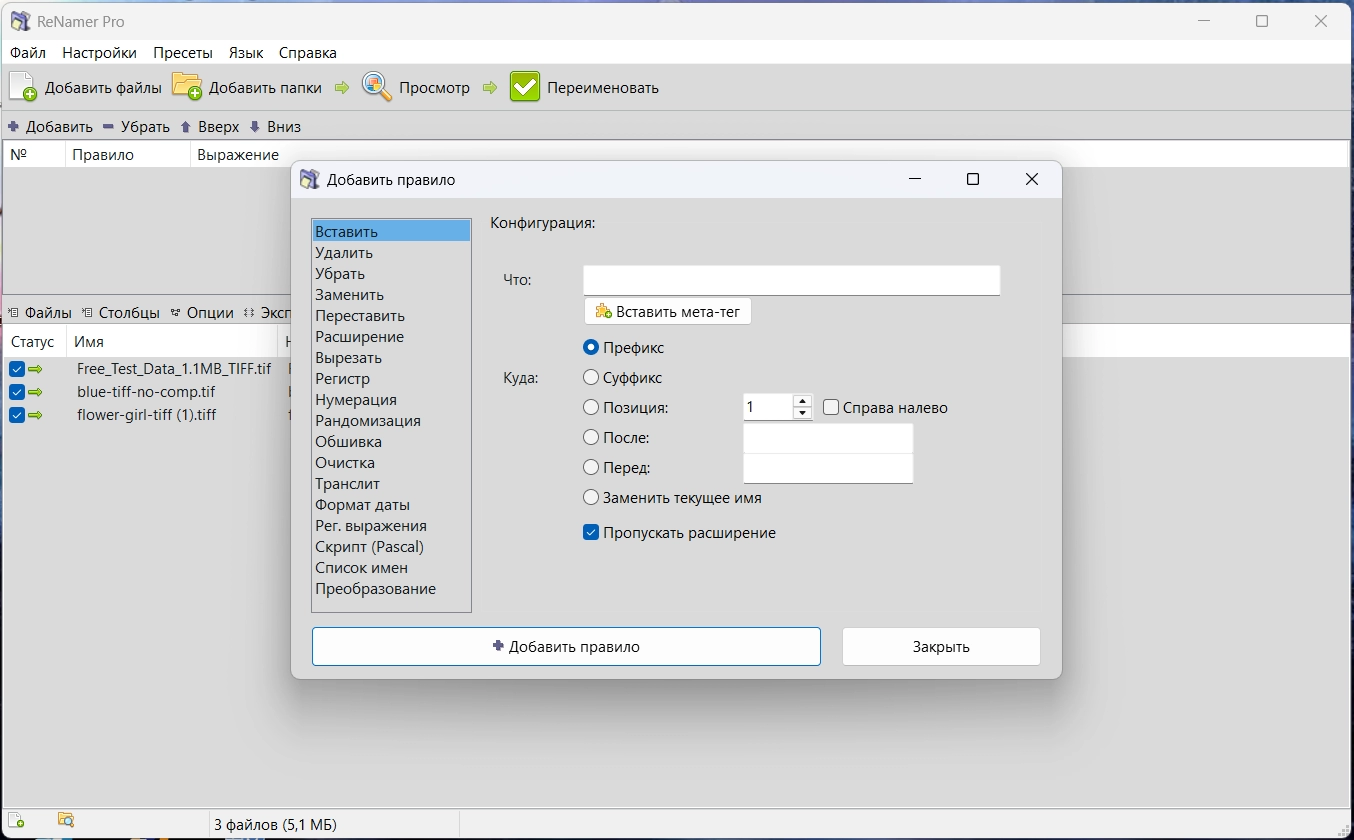Click the ReNamer Pro app icon in the title bar

(x=20, y=21)
